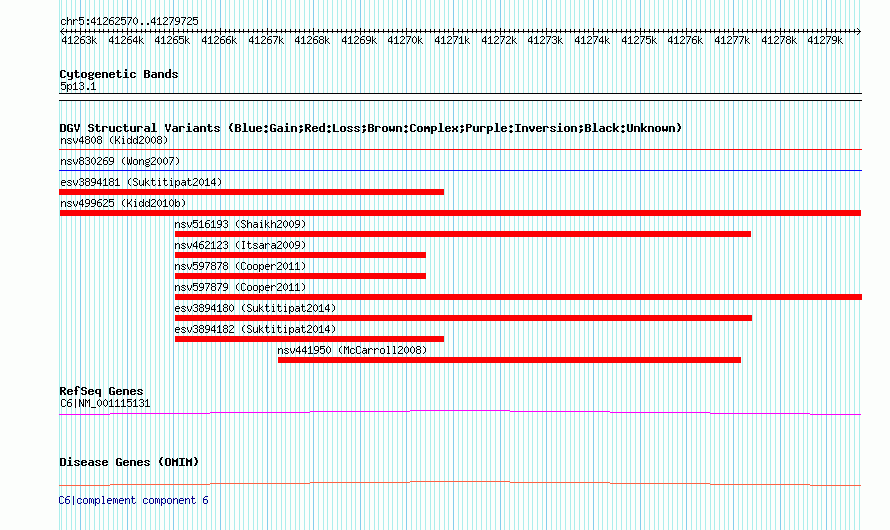Screen dimensions: 890x530
Task: Click the 41265k ruler tick label
Action: click(172, 40)
